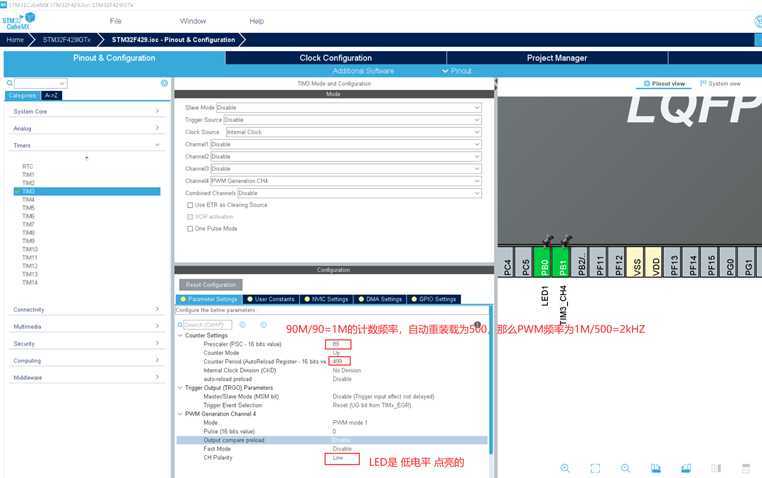Open the Channel1 dropdown
Screen dimensions: 762x478
pos(346,144)
